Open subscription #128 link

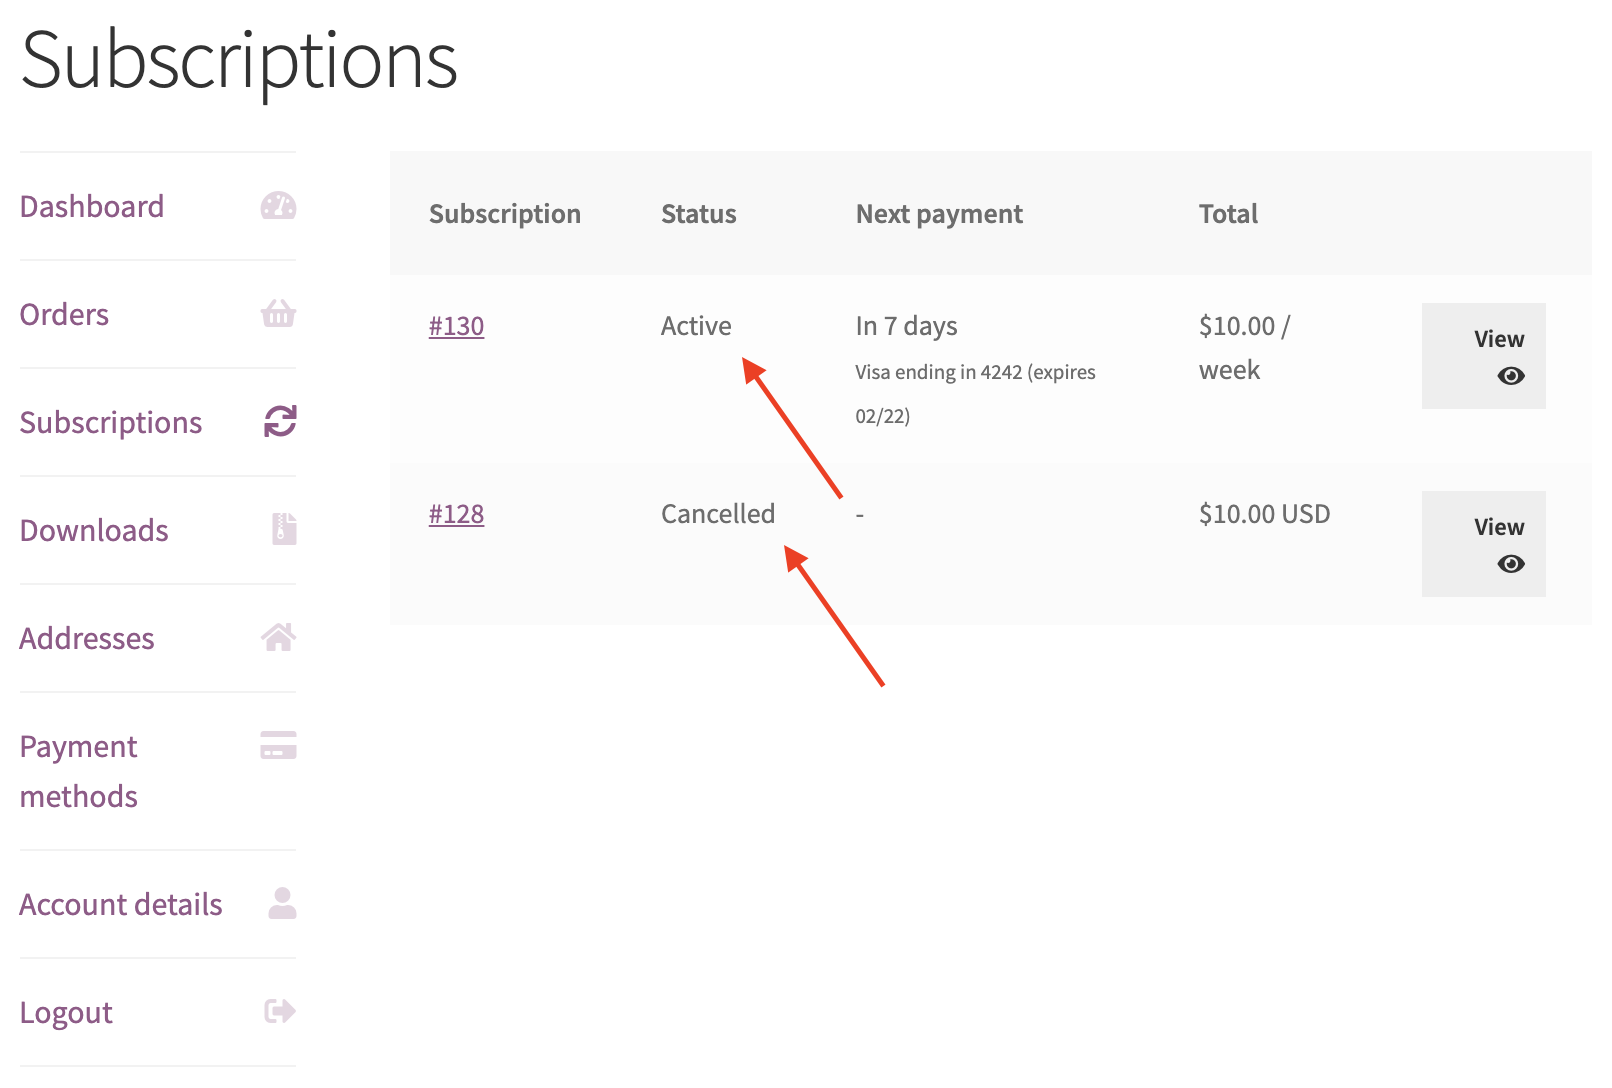point(456,515)
